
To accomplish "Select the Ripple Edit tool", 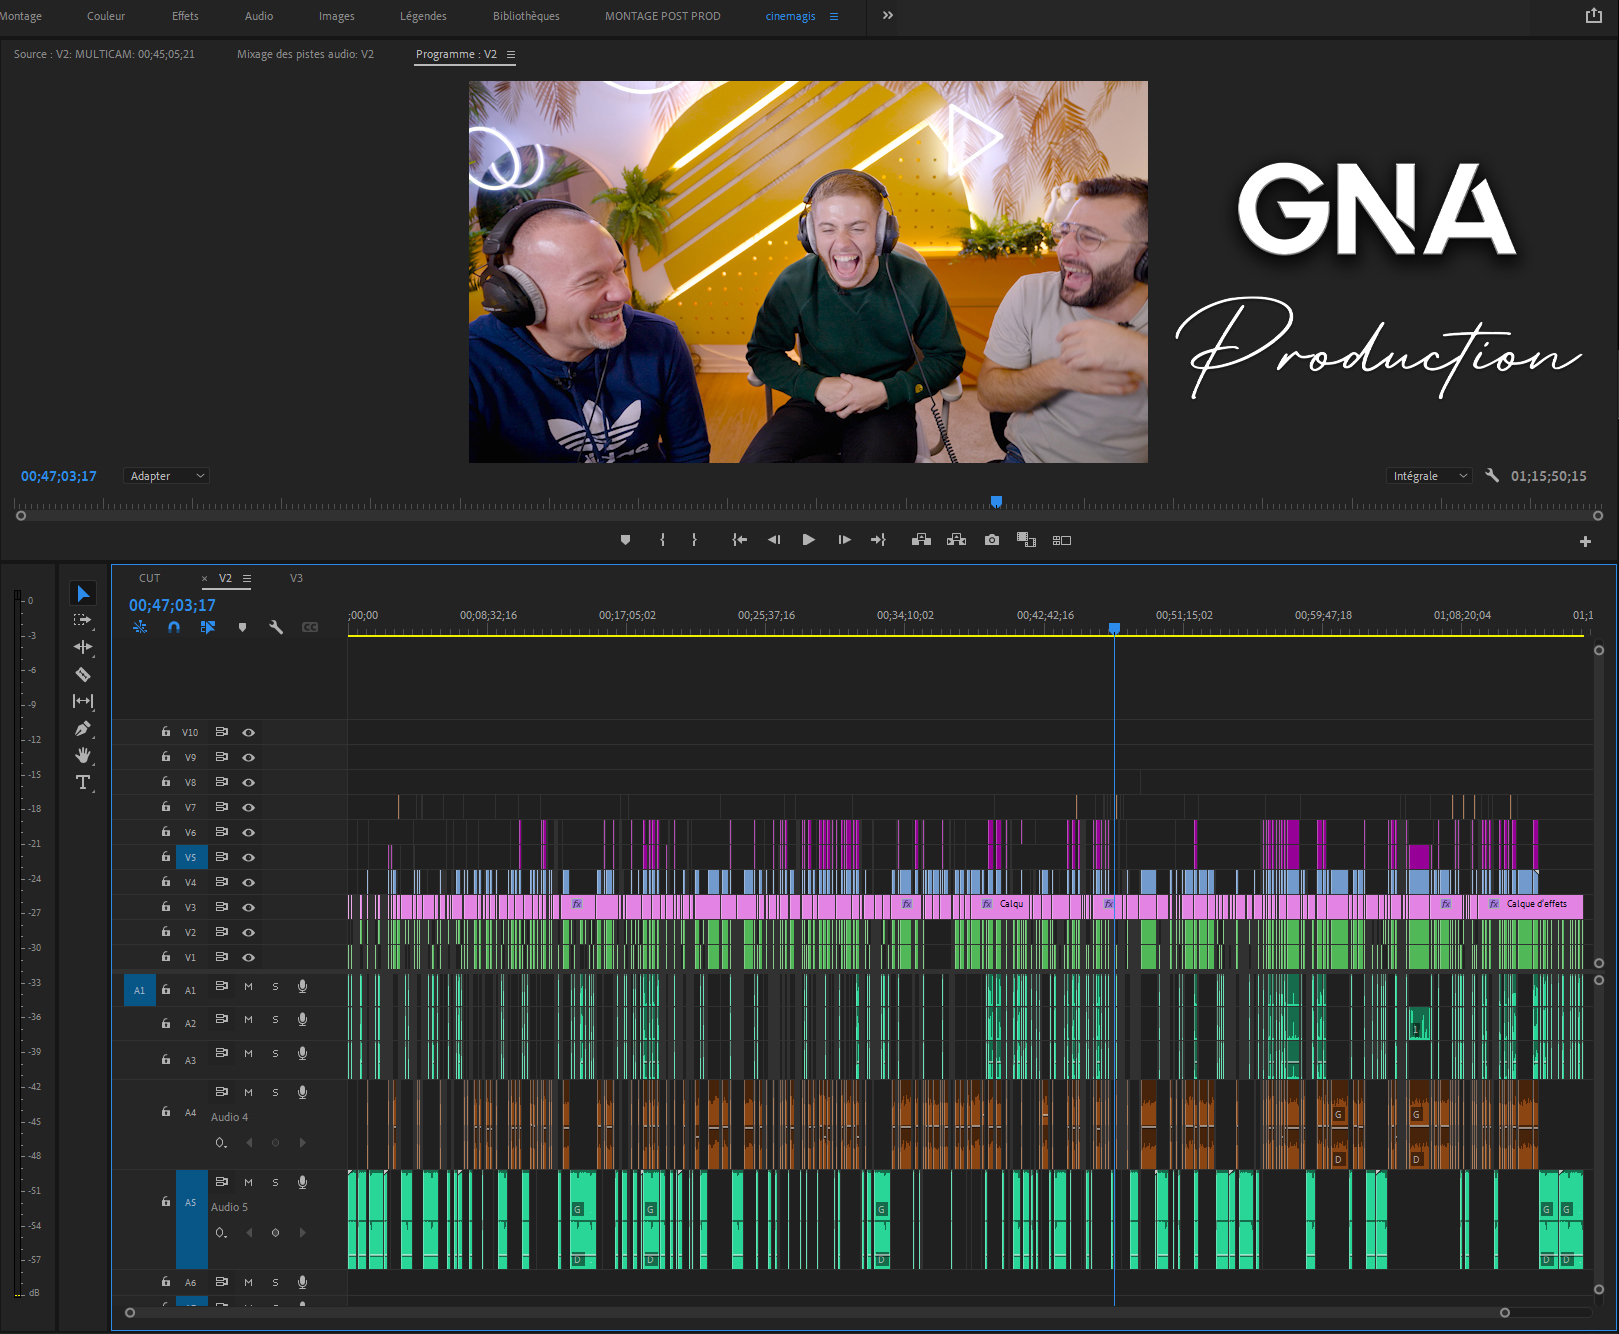I will coord(83,647).
